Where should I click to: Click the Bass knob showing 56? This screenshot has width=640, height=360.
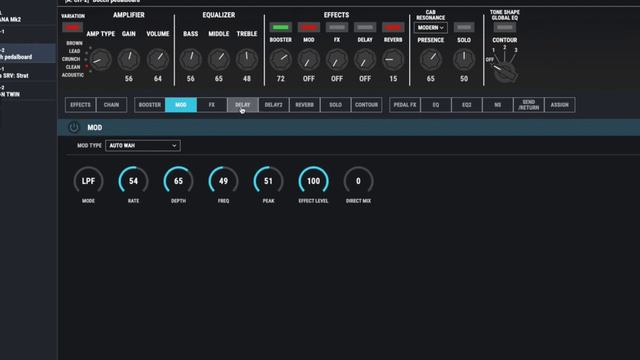pos(191,60)
